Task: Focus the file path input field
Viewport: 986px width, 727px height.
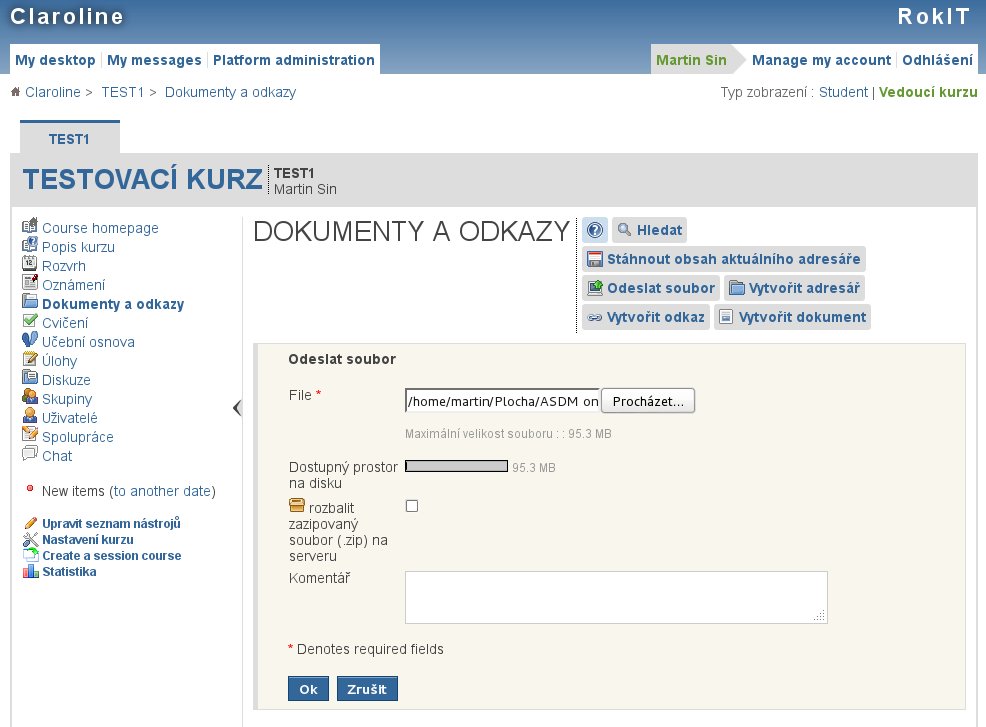Action: tap(502, 401)
